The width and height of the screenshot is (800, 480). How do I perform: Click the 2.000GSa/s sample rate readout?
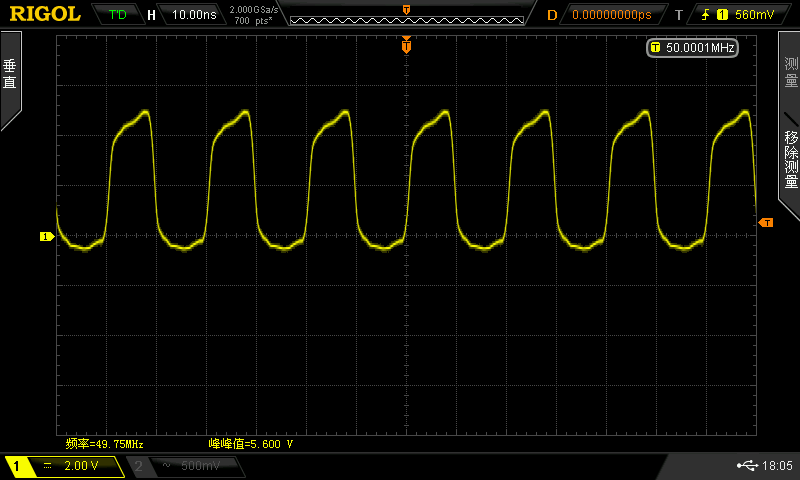pyautogui.click(x=254, y=10)
